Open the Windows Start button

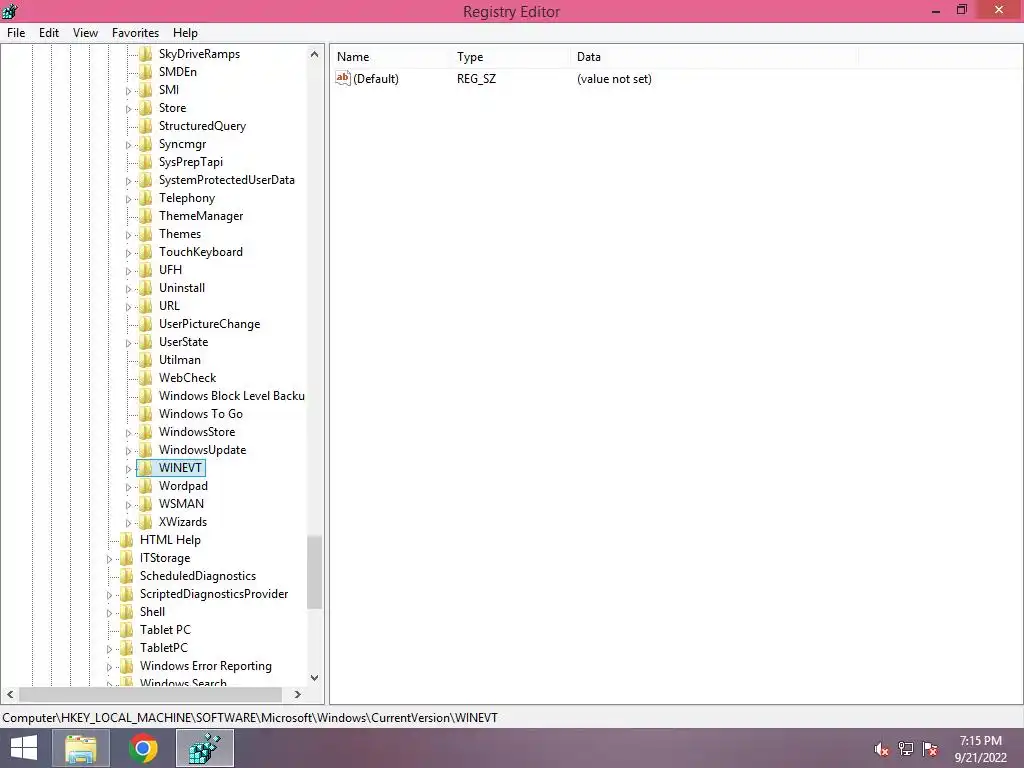(24, 748)
